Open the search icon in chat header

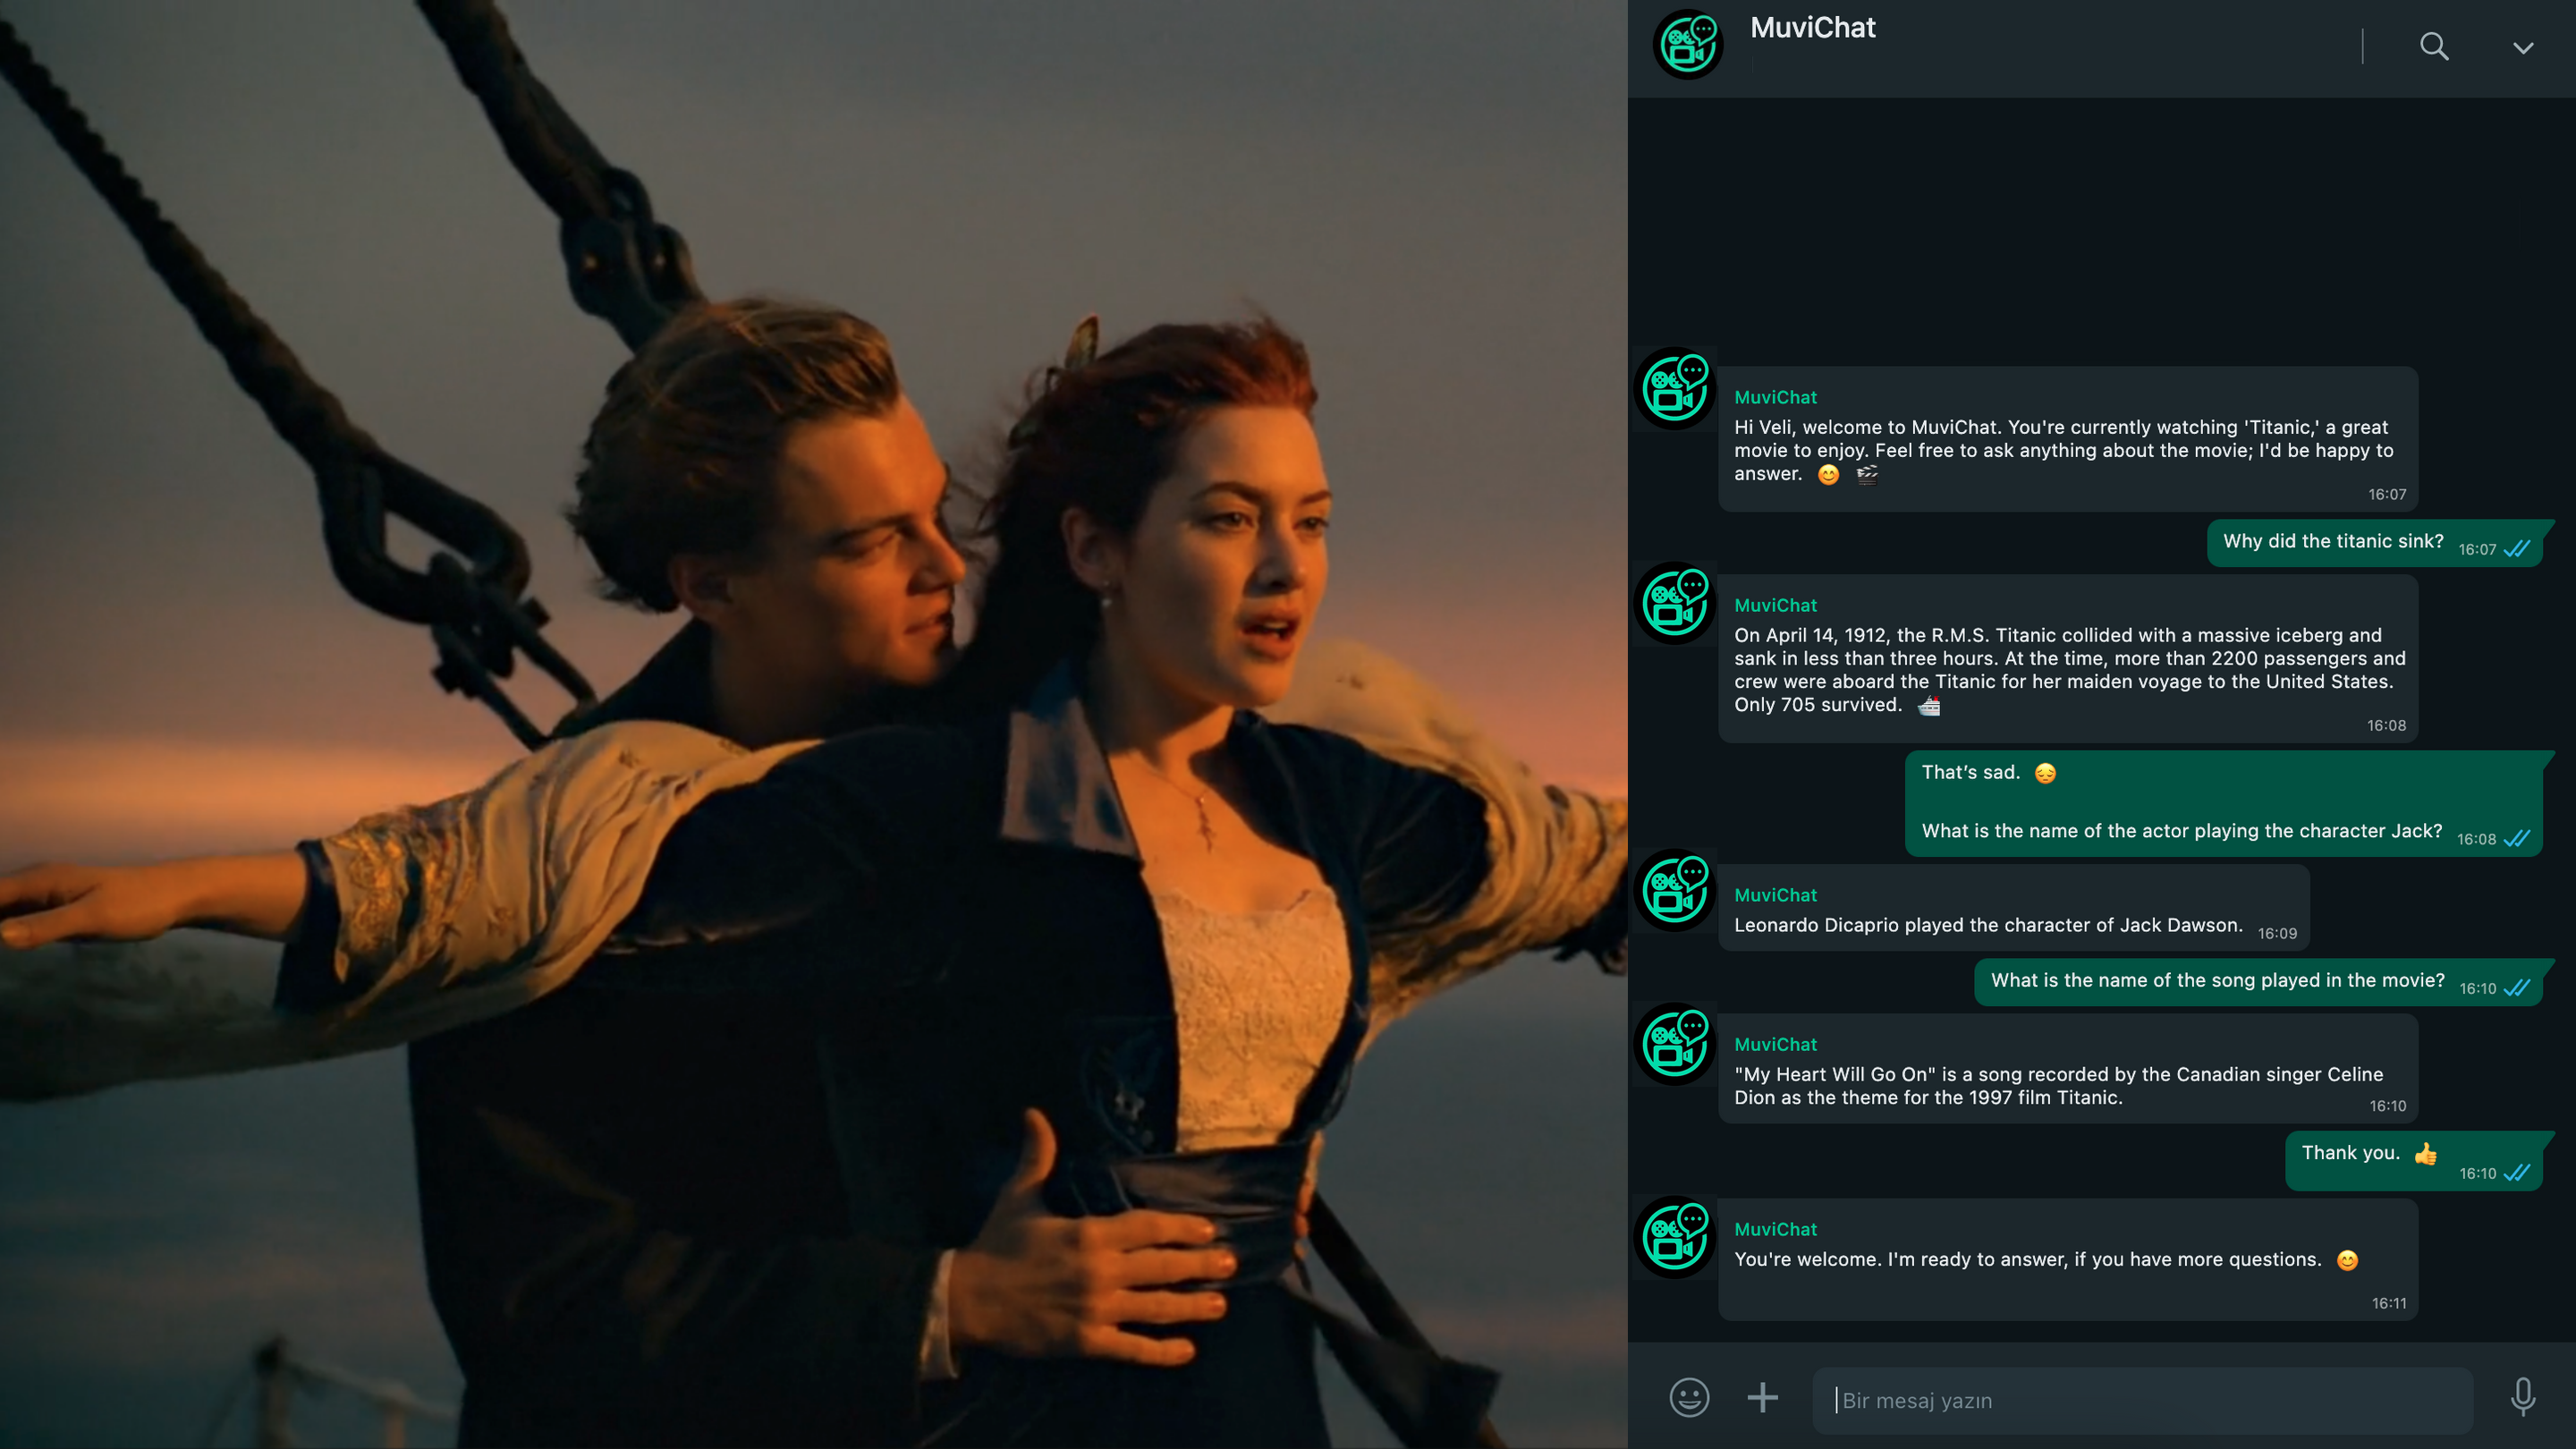[x=2434, y=46]
